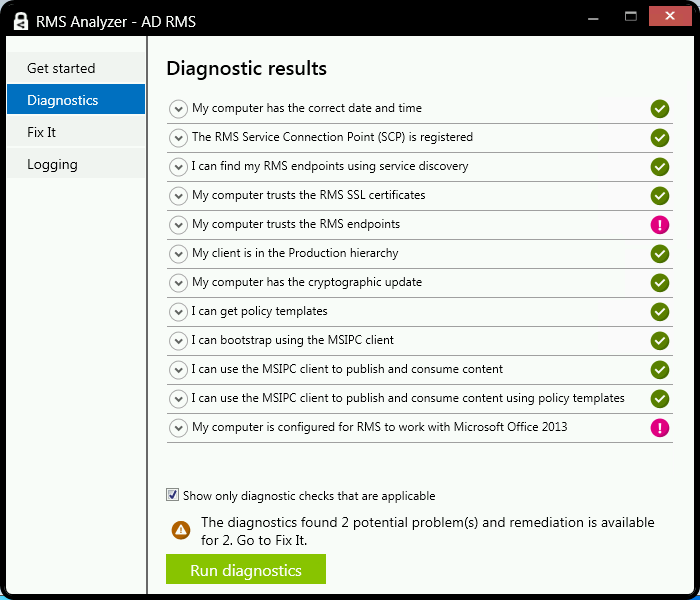
Task: Click the red alert icon for Microsoft Office 2013 check
Action: (660, 428)
